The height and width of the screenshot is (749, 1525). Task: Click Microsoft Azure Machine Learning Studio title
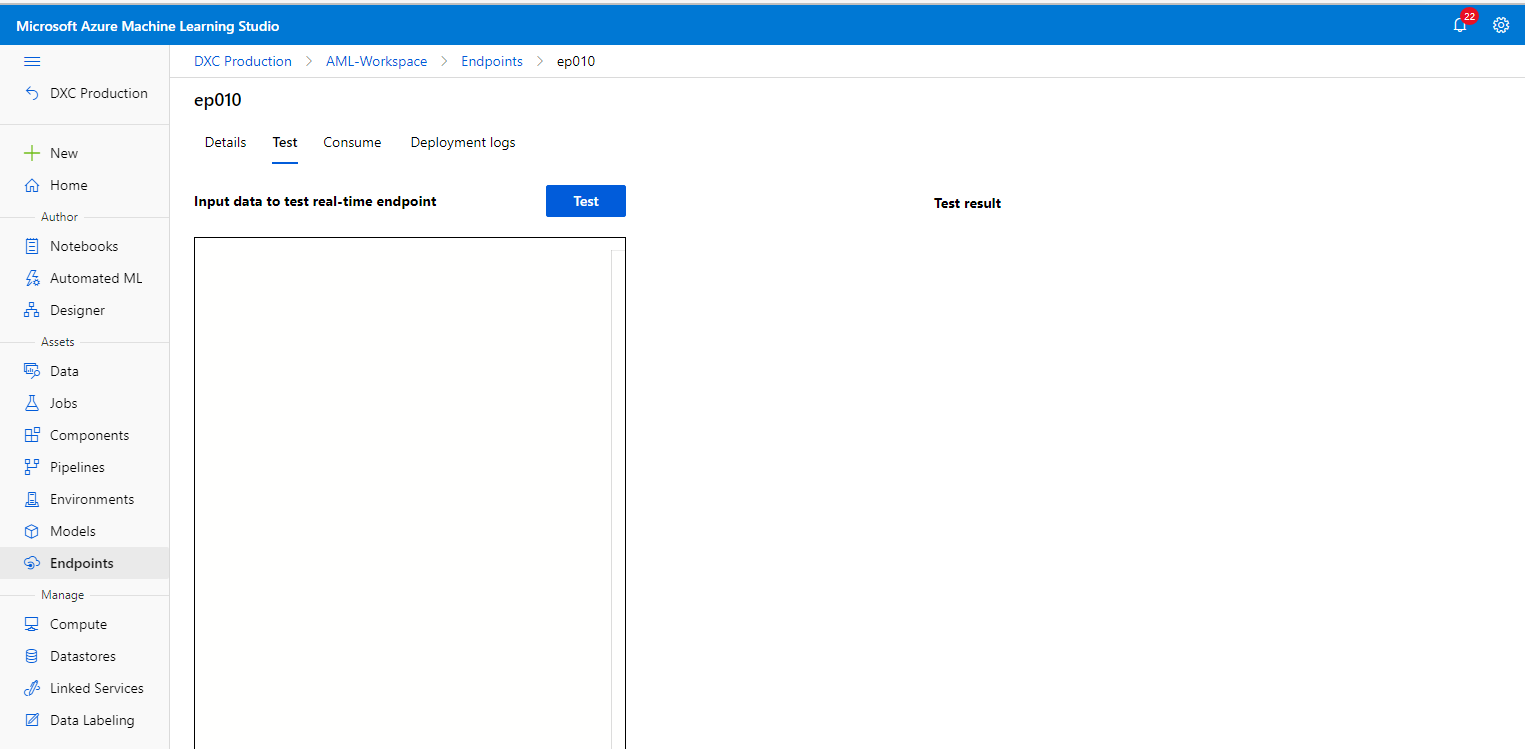point(148,26)
